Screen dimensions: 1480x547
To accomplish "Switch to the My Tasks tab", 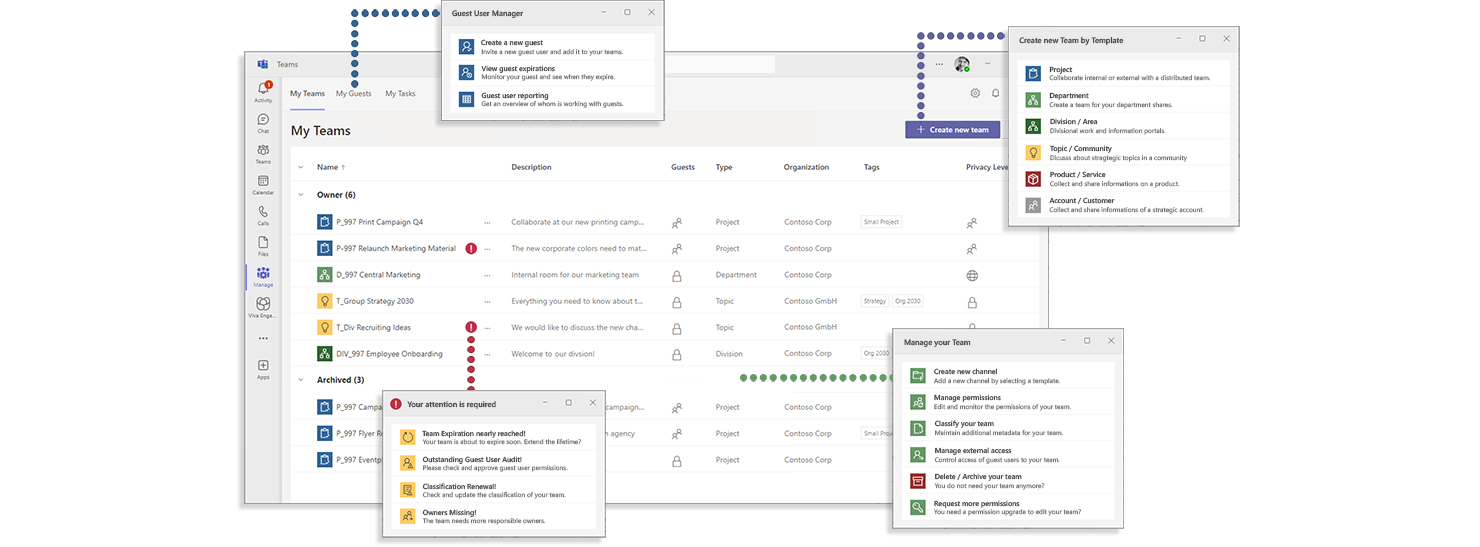I will pyautogui.click(x=400, y=93).
